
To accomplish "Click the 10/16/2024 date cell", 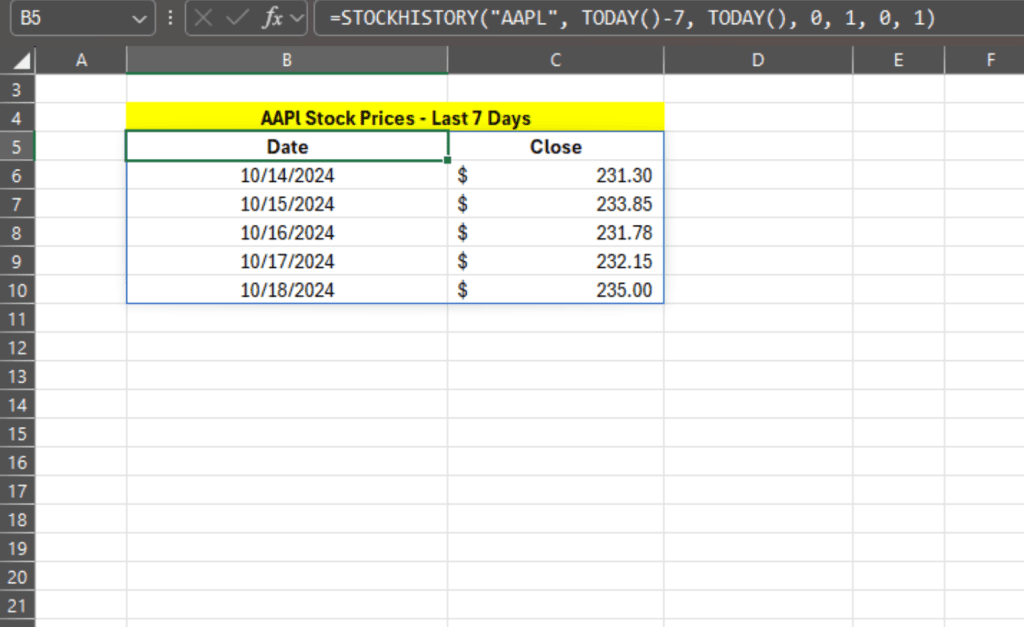I will tap(287, 233).
